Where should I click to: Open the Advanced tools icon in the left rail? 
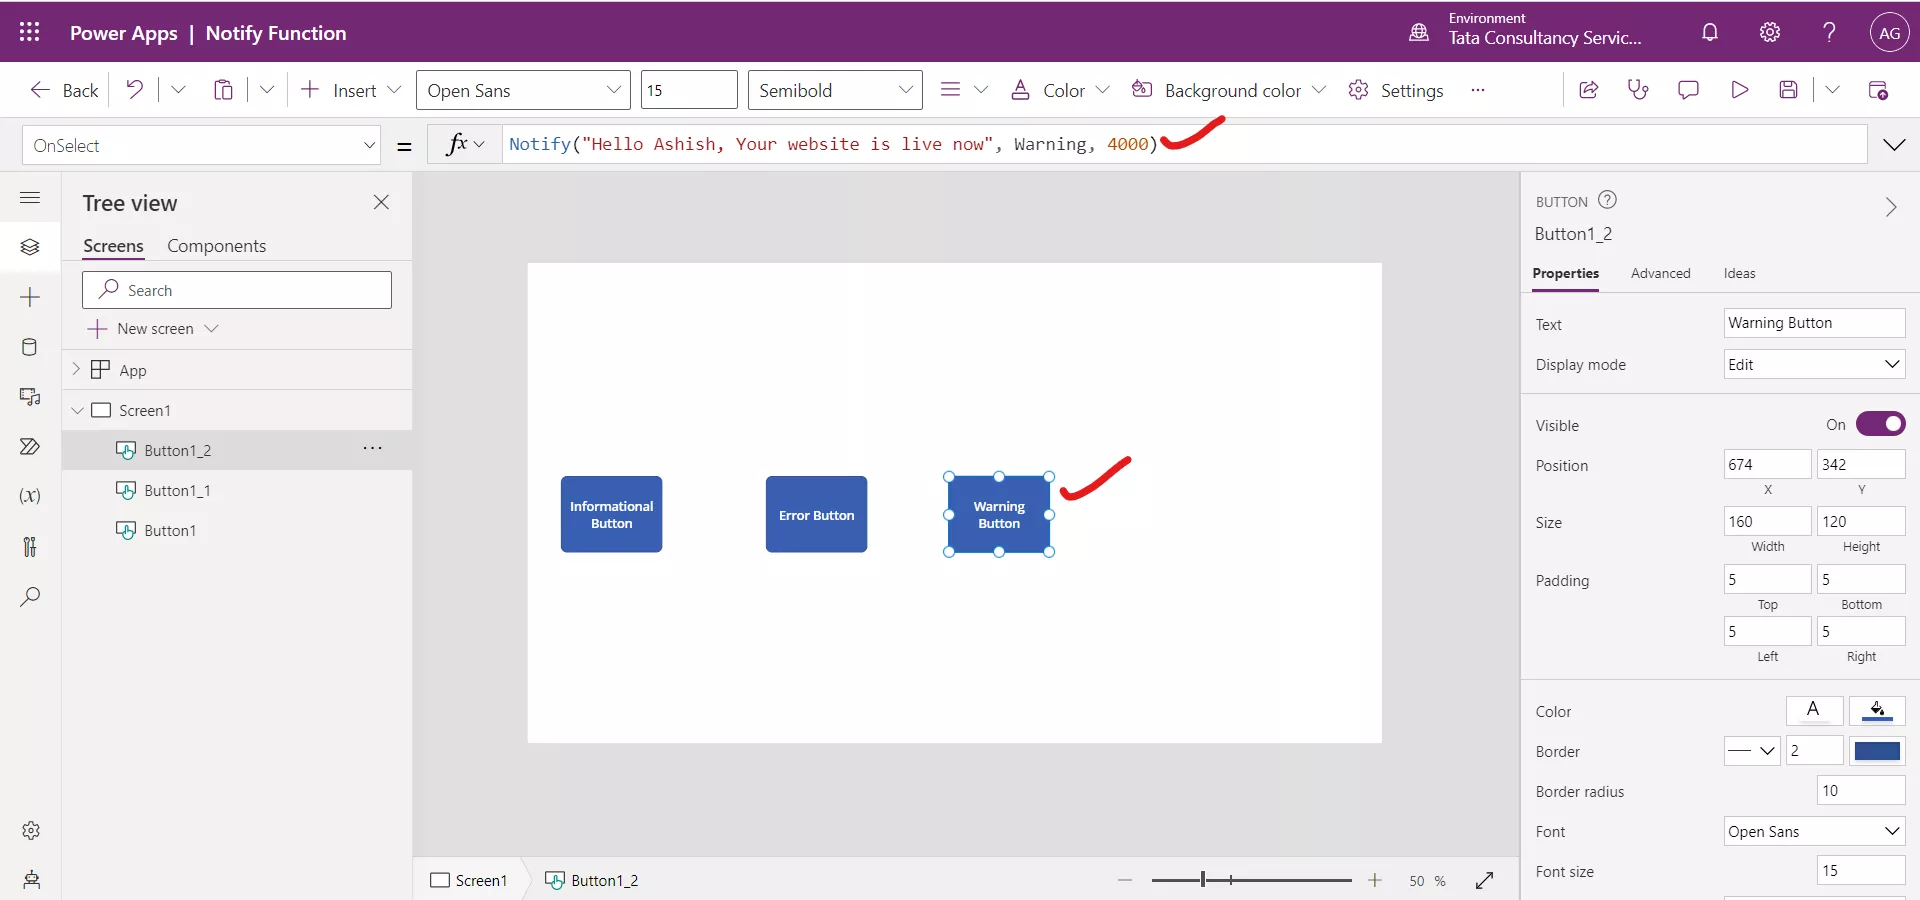pyautogui.click(x=30, y=546)
